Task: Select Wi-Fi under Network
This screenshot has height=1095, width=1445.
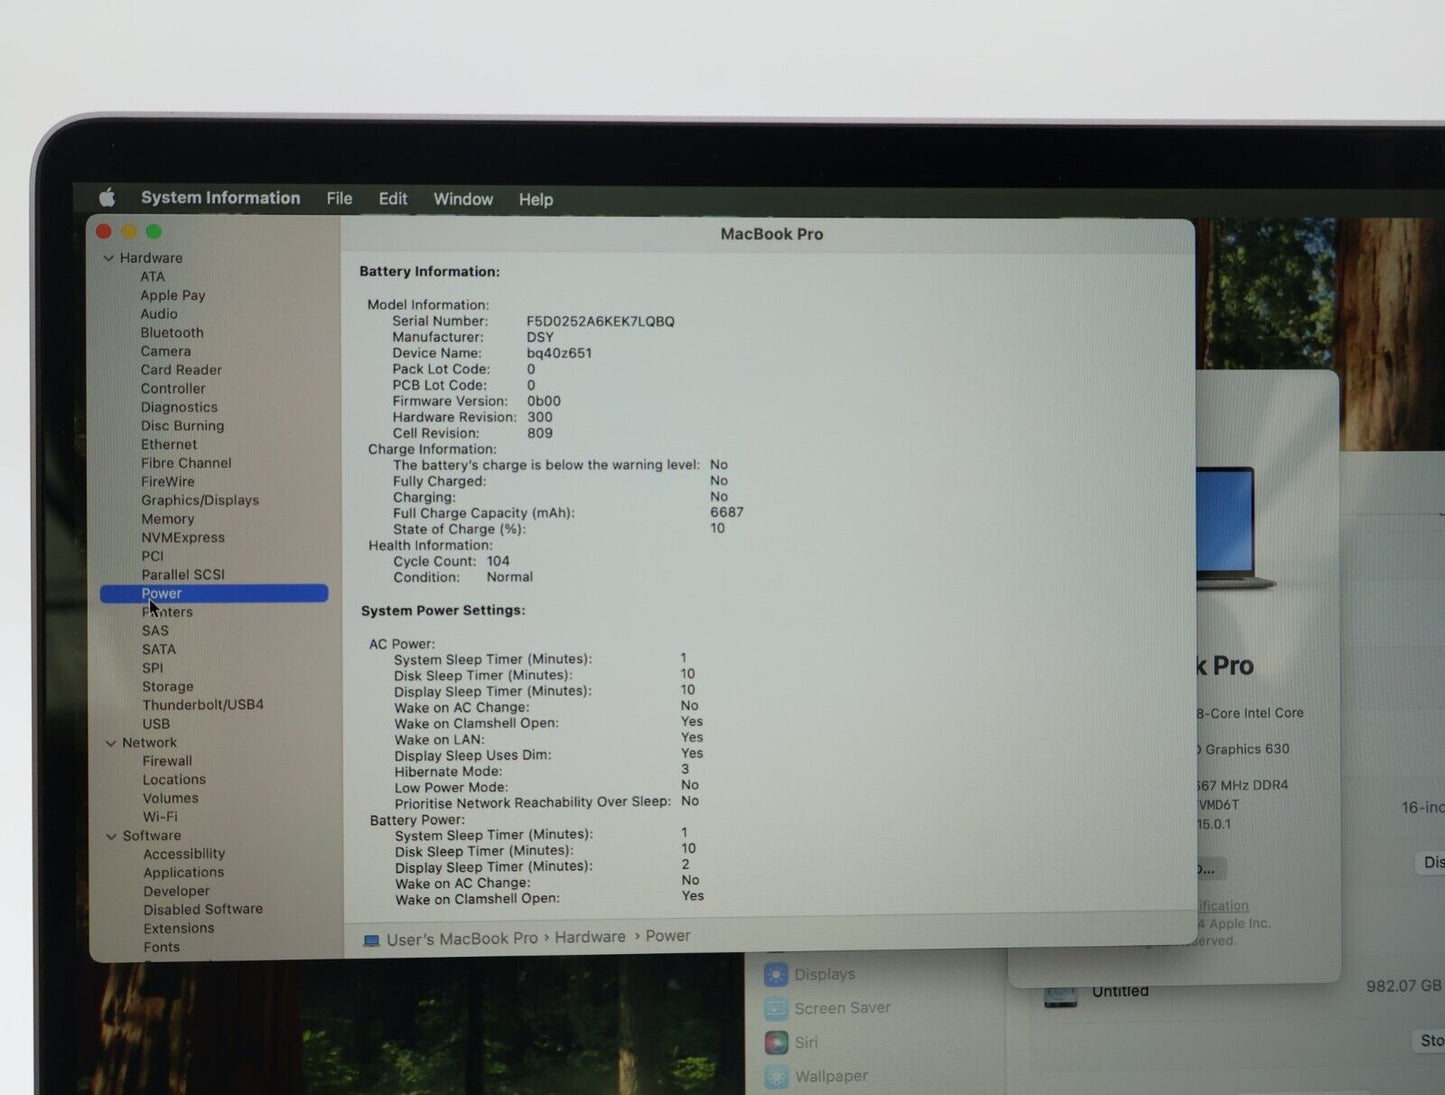Action: click(160, 817)
